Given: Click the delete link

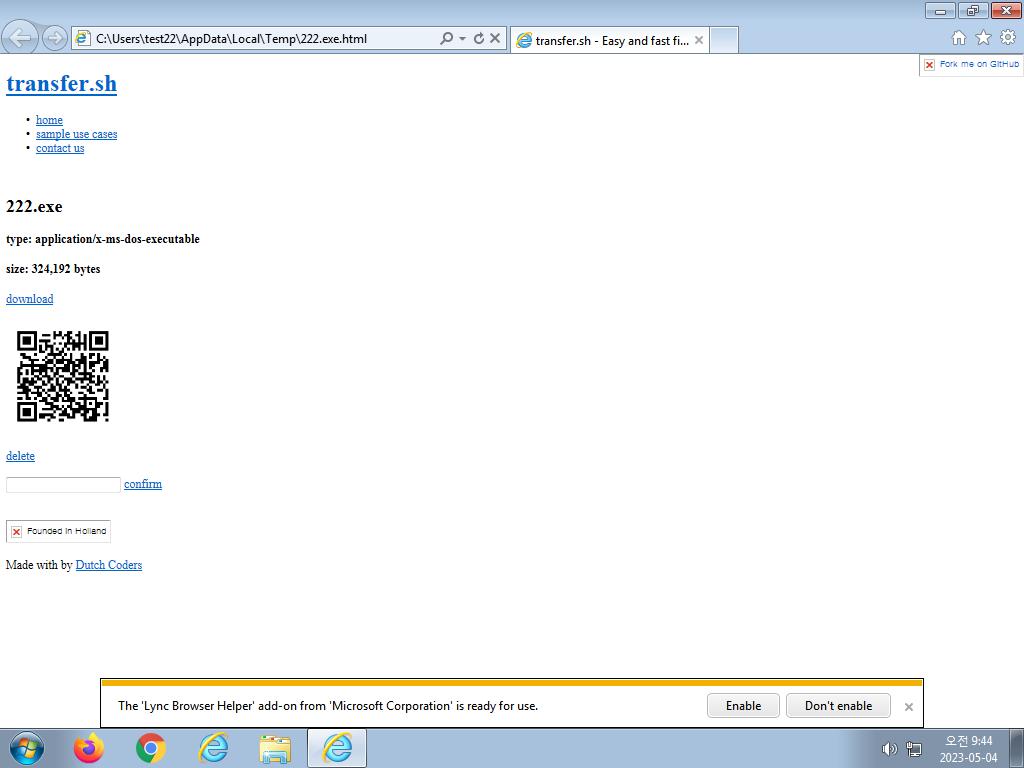Looking at the screenshot, I should click(x=20, y=456).
